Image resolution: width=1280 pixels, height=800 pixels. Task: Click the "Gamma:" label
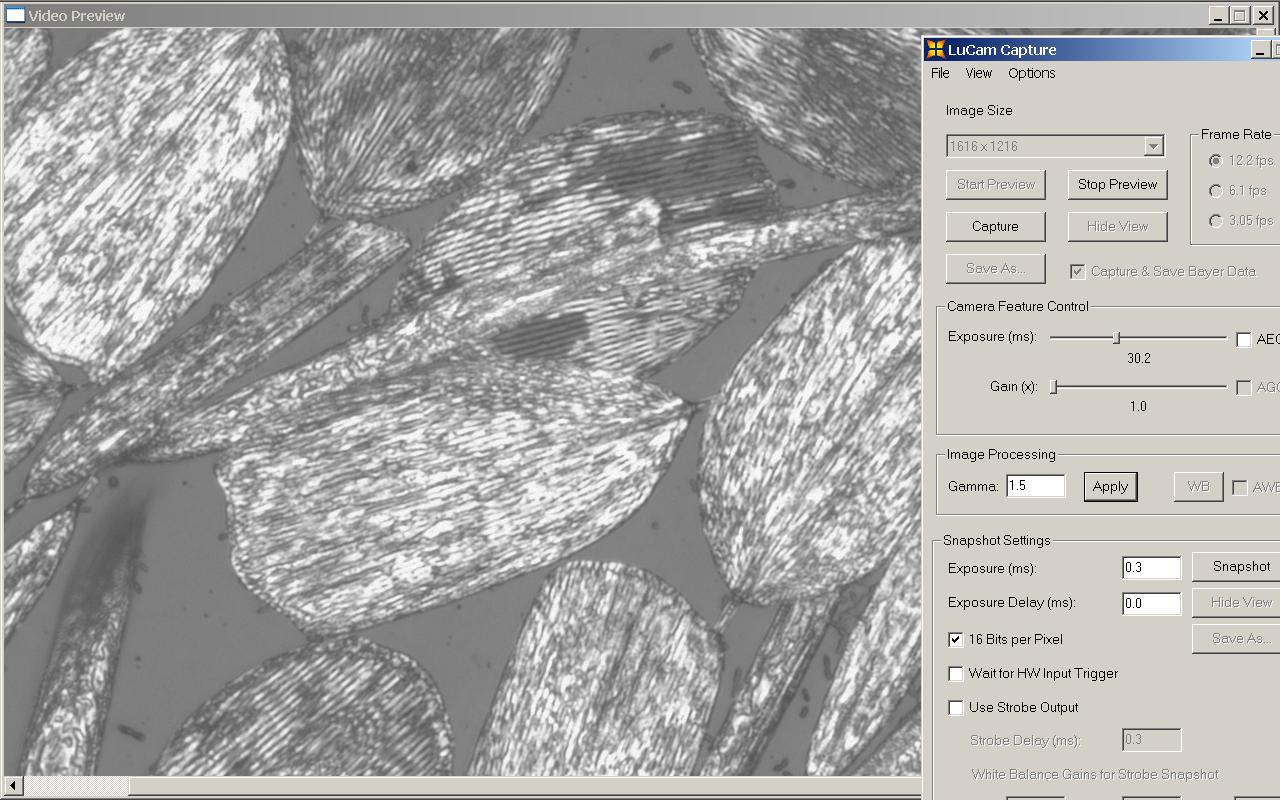(973, 486)
